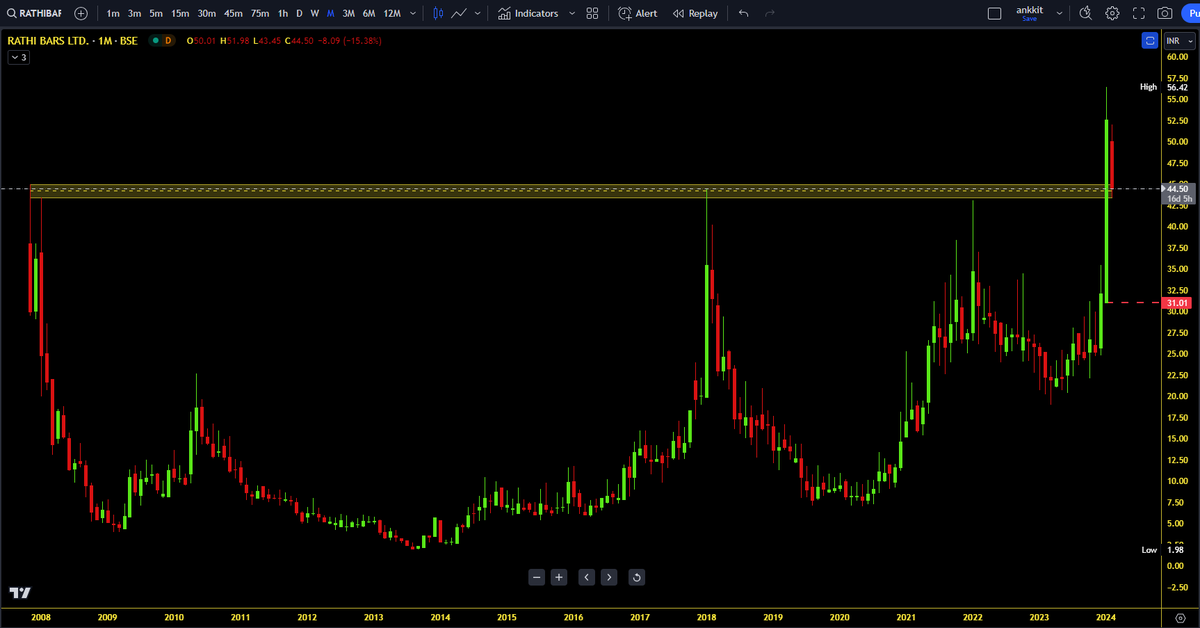Select the 30m timeframe

(x=207, y=14)
